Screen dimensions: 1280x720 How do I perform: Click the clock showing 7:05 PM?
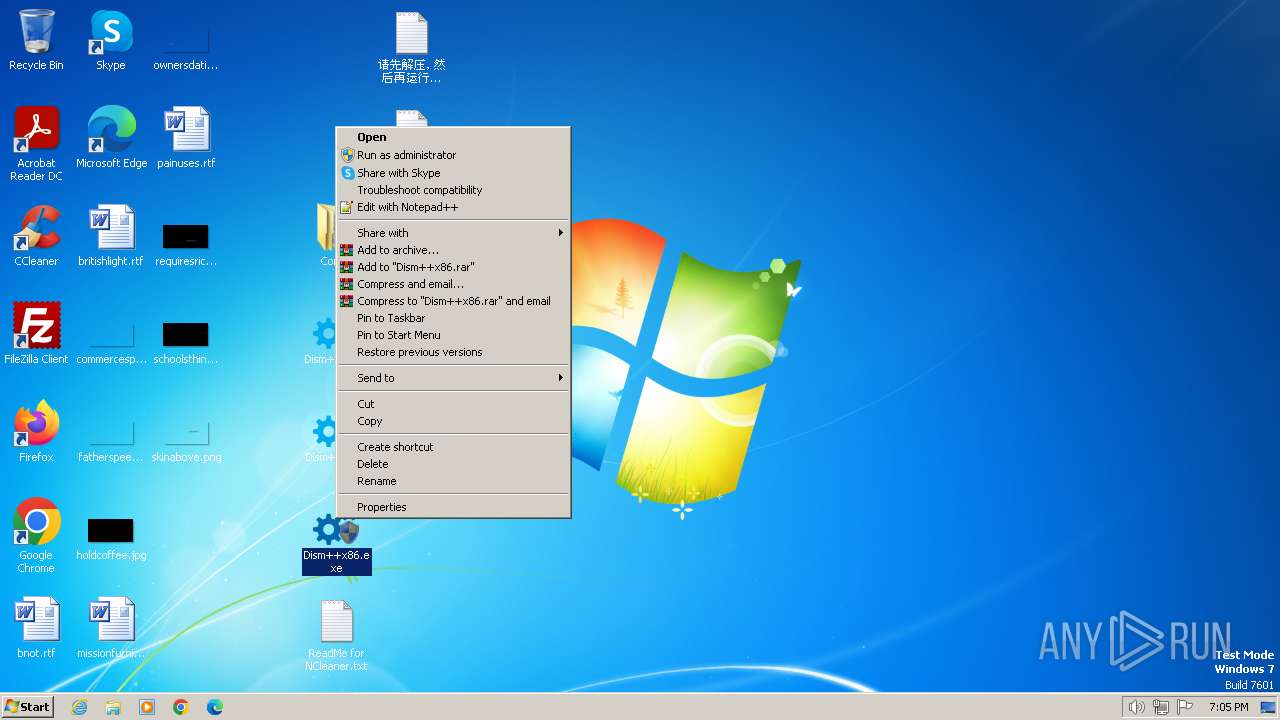click(1228, 707)
